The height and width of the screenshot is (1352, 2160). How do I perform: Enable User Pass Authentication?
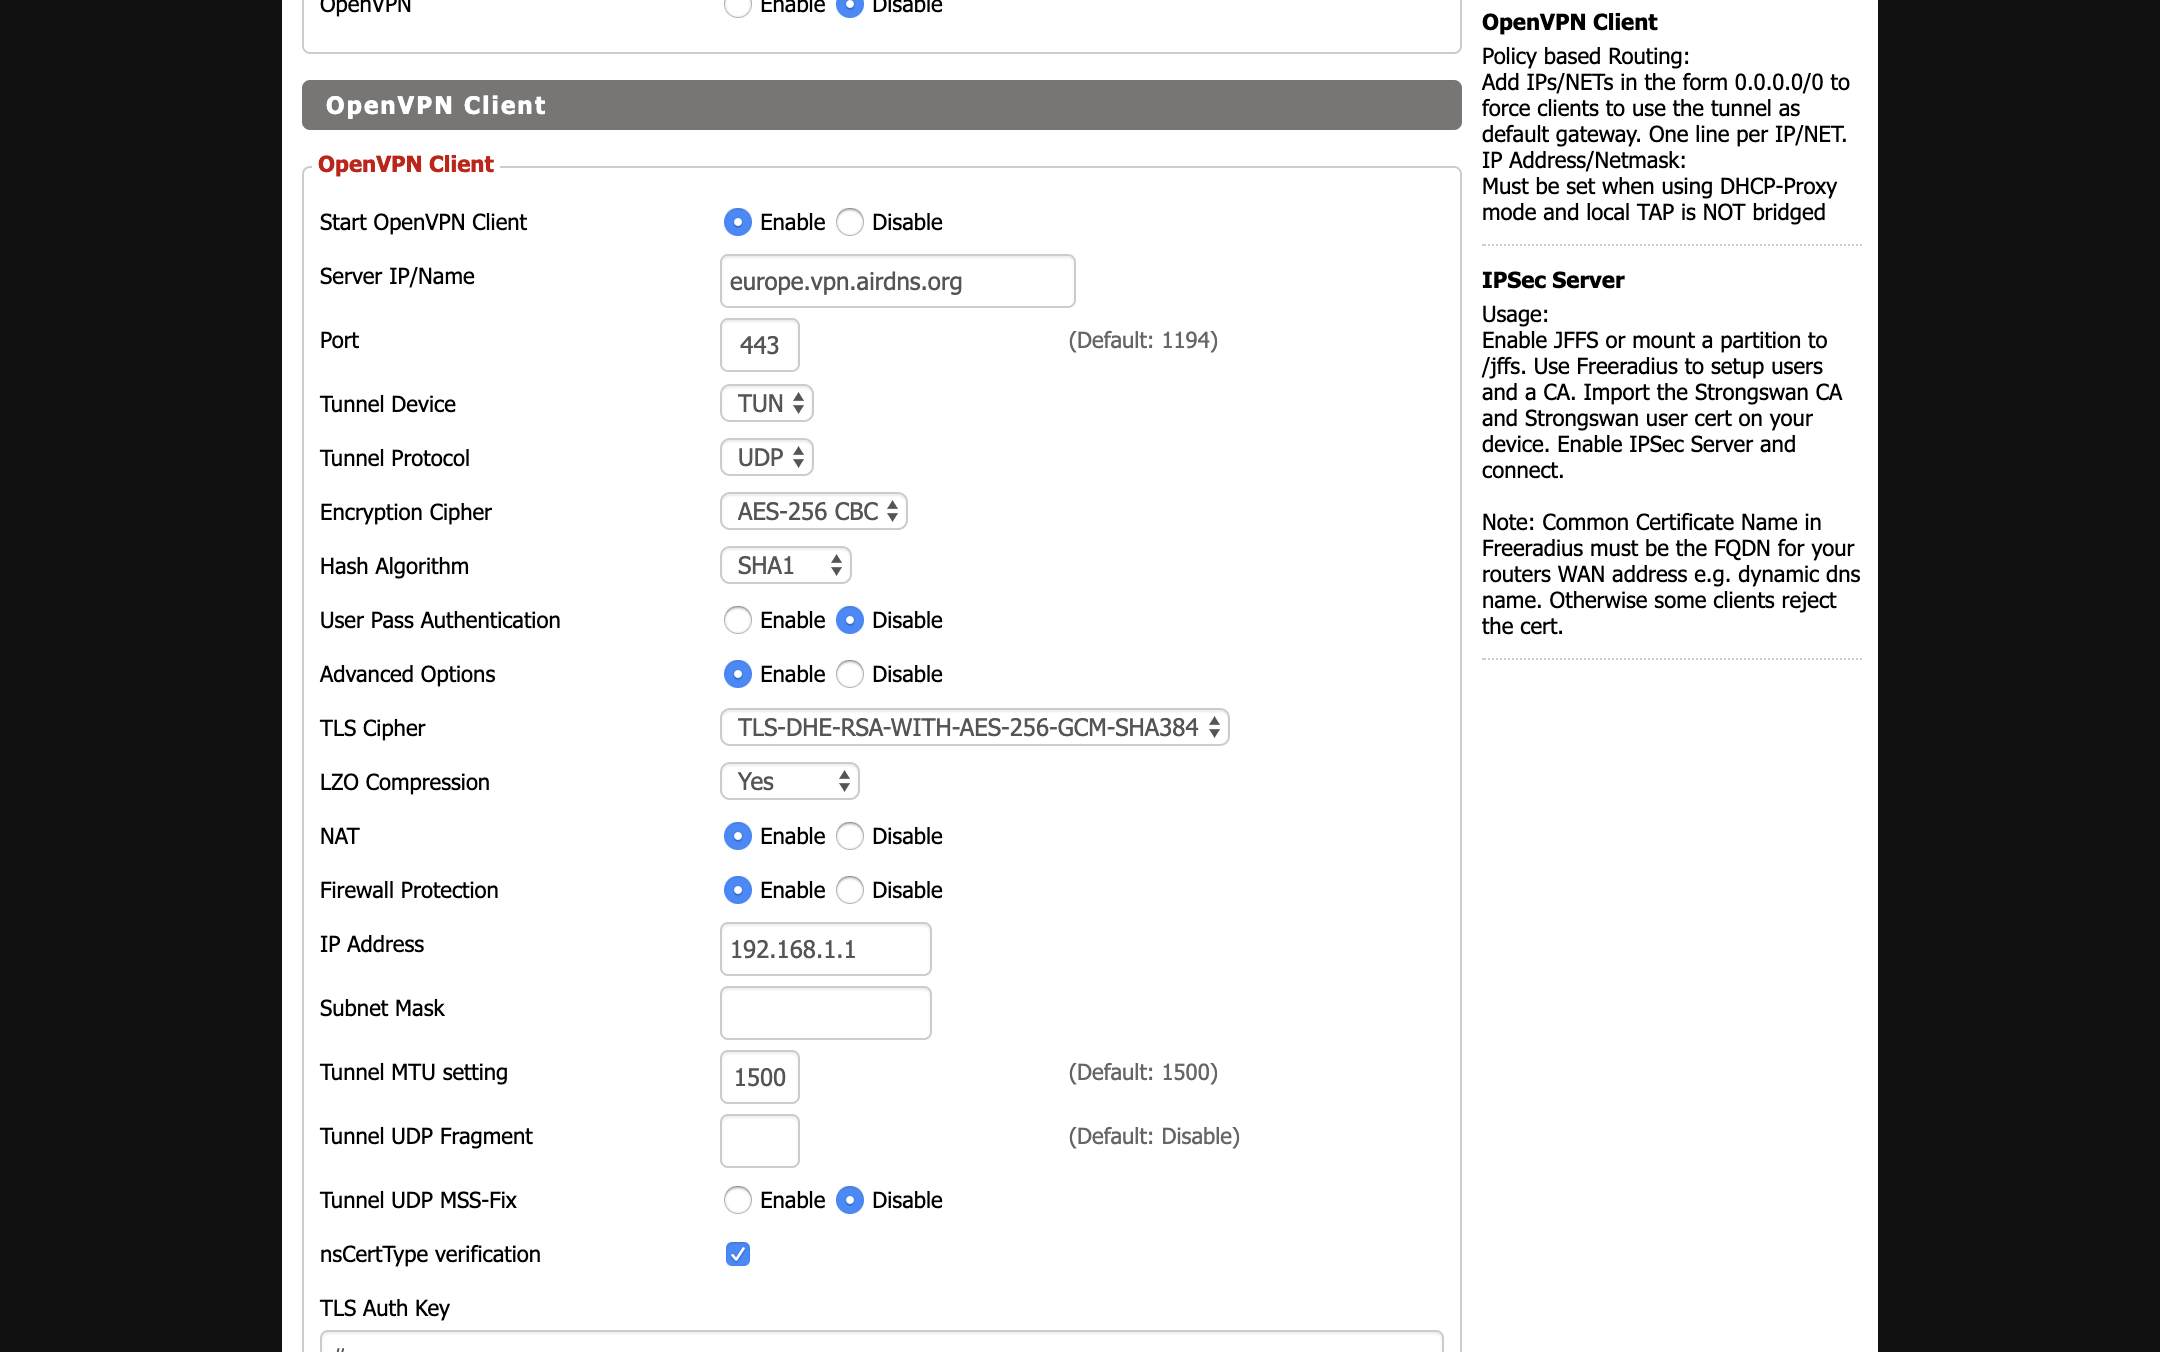pos(737,620)
